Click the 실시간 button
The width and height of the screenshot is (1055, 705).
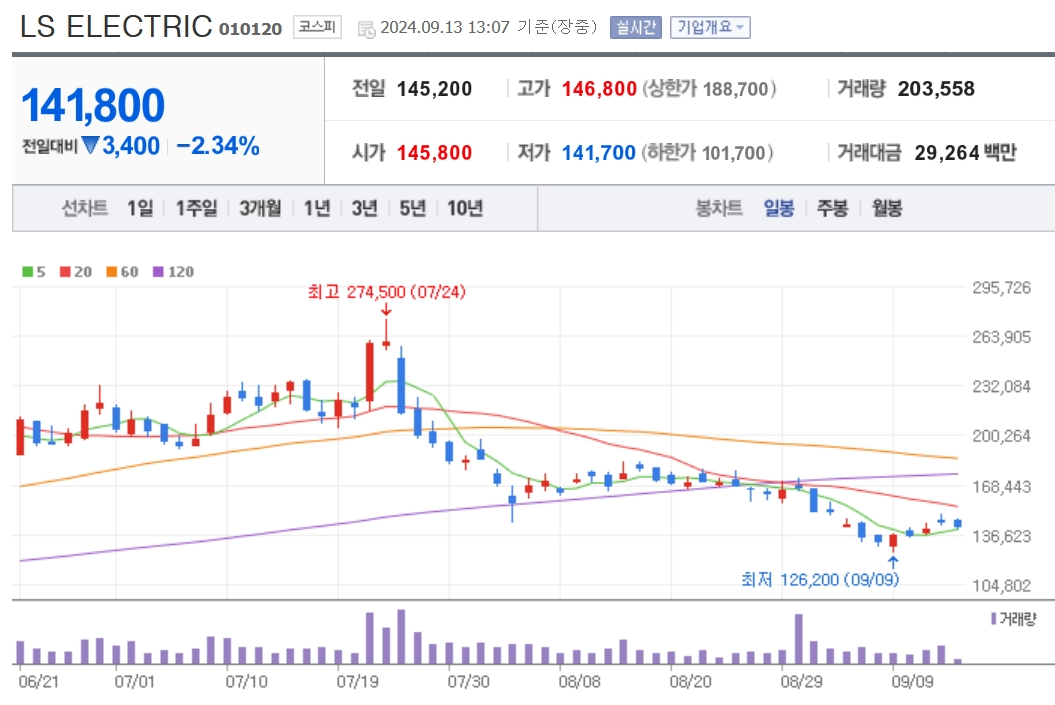click(636, 27)
